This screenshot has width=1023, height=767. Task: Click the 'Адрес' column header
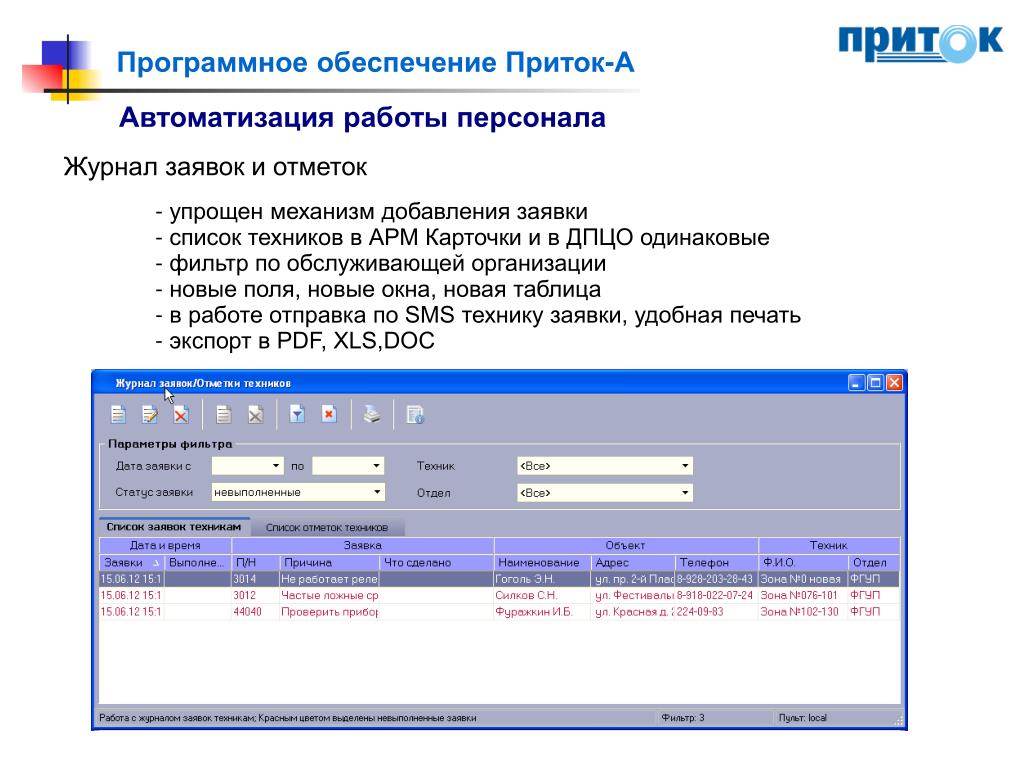pos(633,562)
